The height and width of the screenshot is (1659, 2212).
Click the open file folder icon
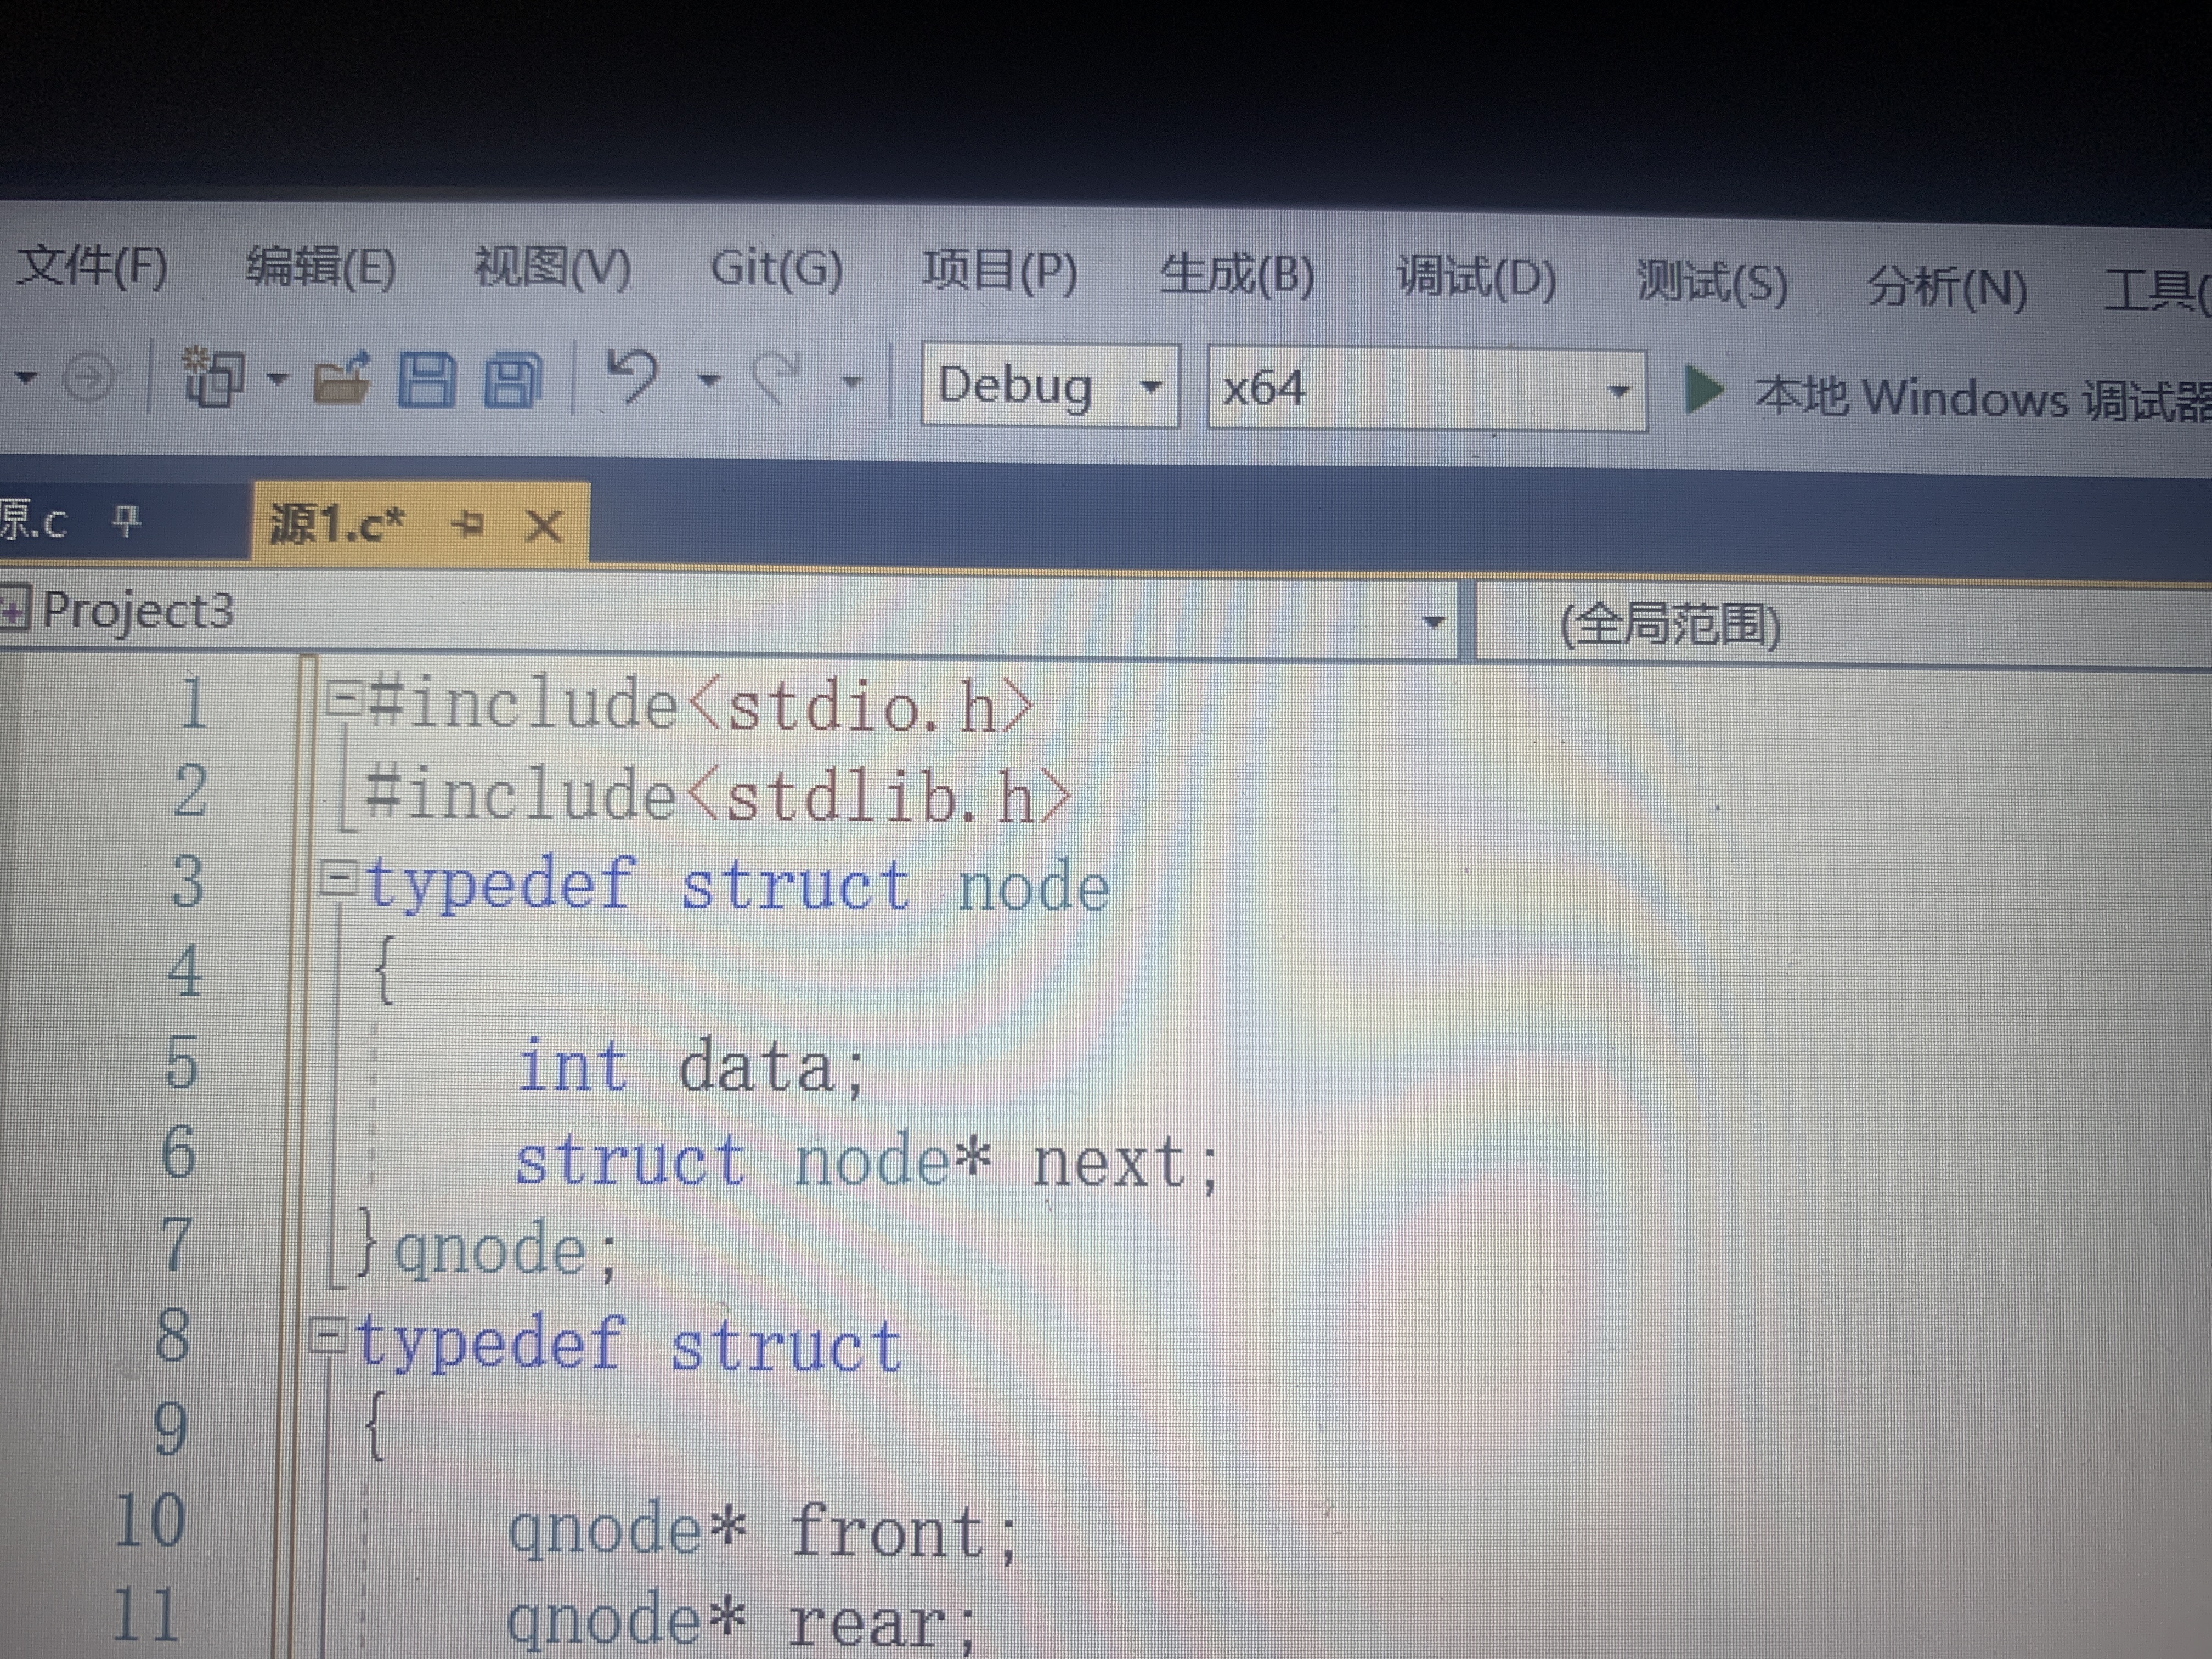tap(341, 380)
